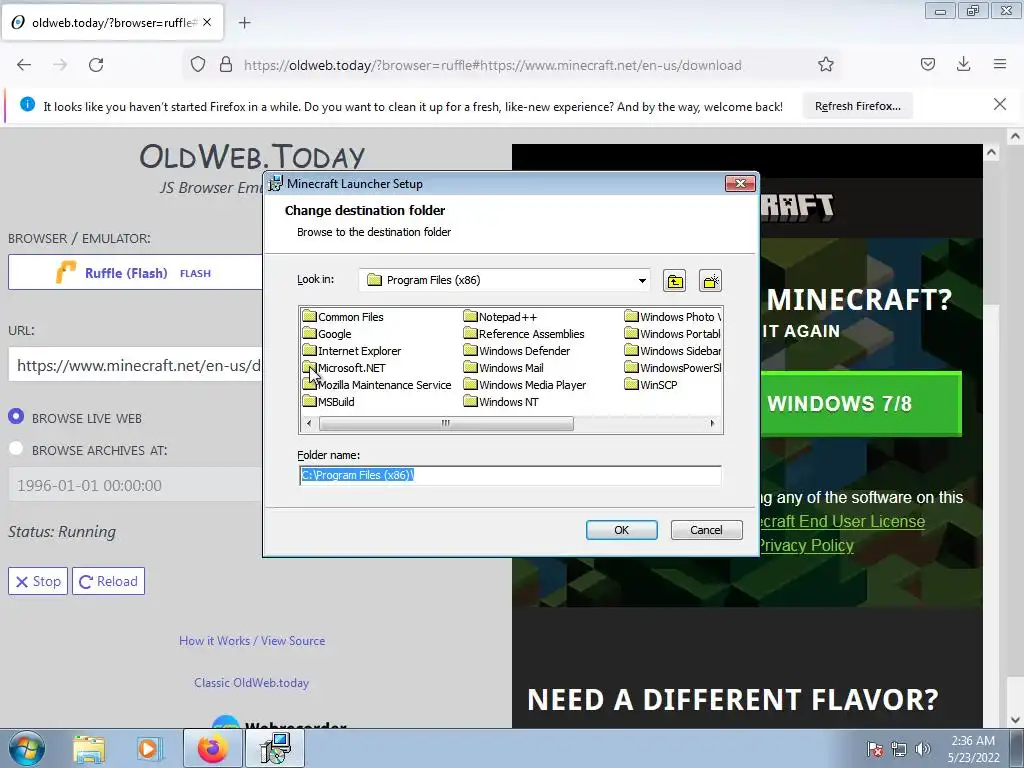This screenshot has height=768, width=1024.
Task: Select the Windows Portable Devices folder
Action: 673,334
